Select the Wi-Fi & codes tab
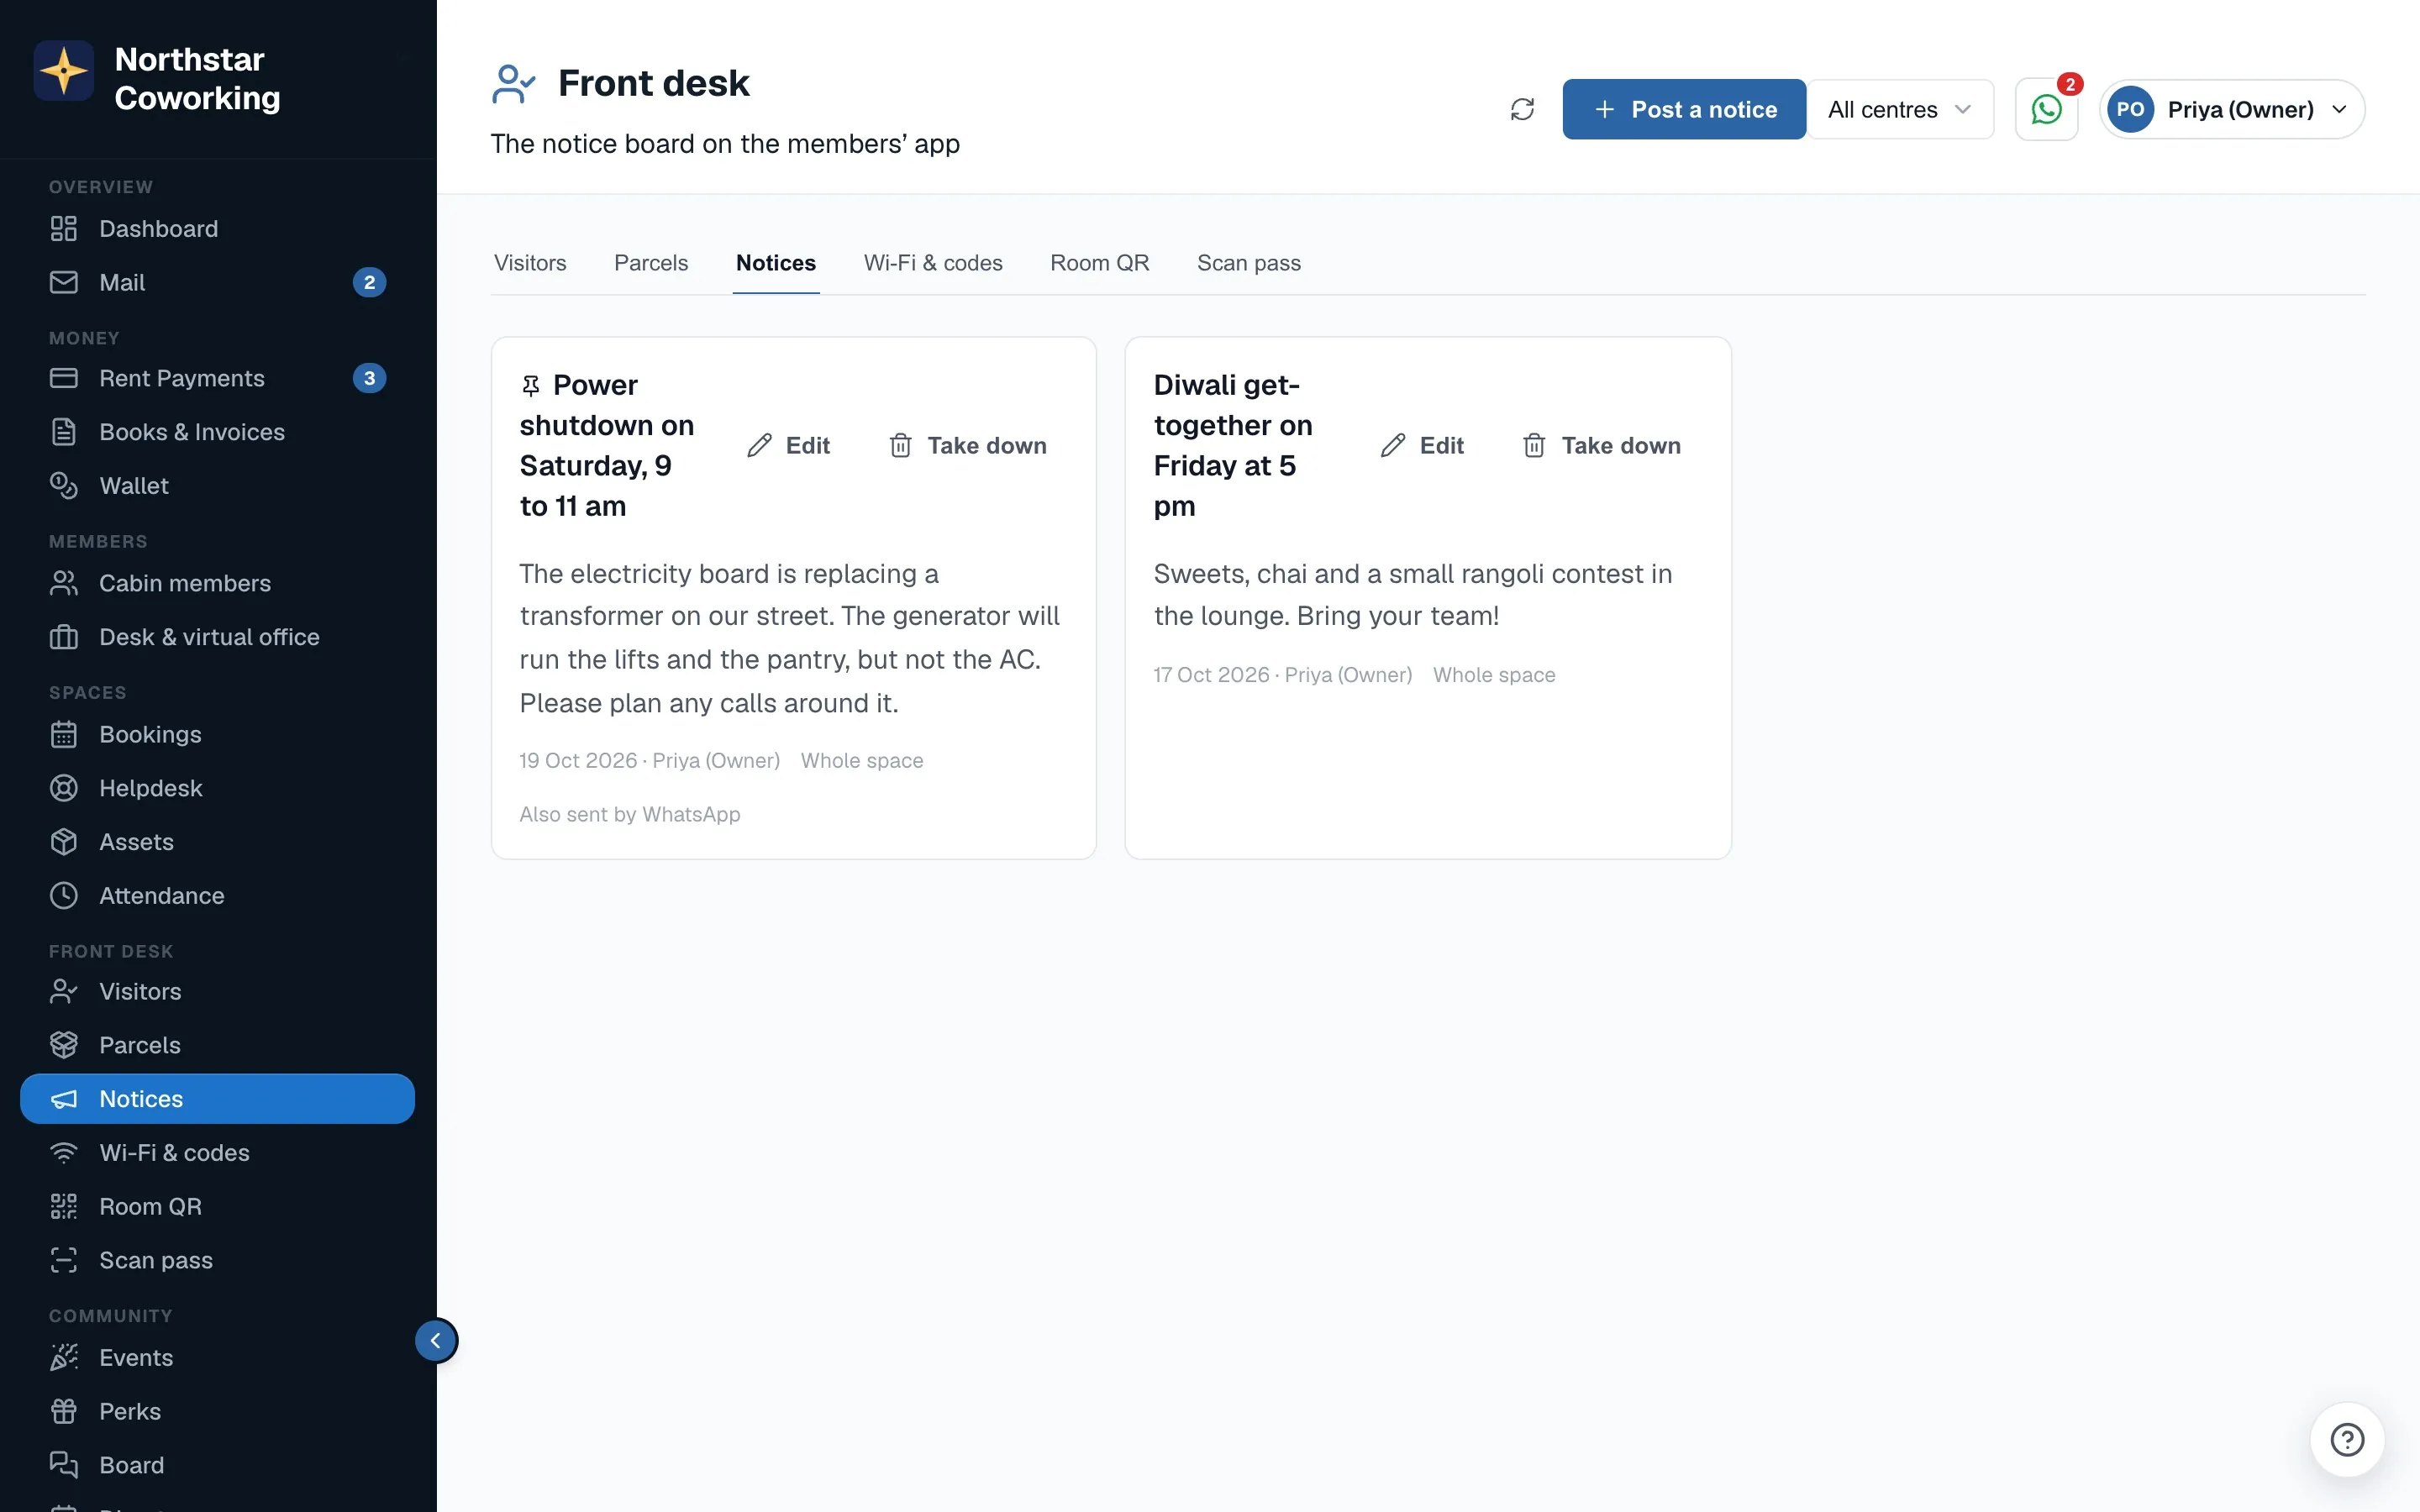This screenshot has width=2420, height=1512. [x=933, y=263]
